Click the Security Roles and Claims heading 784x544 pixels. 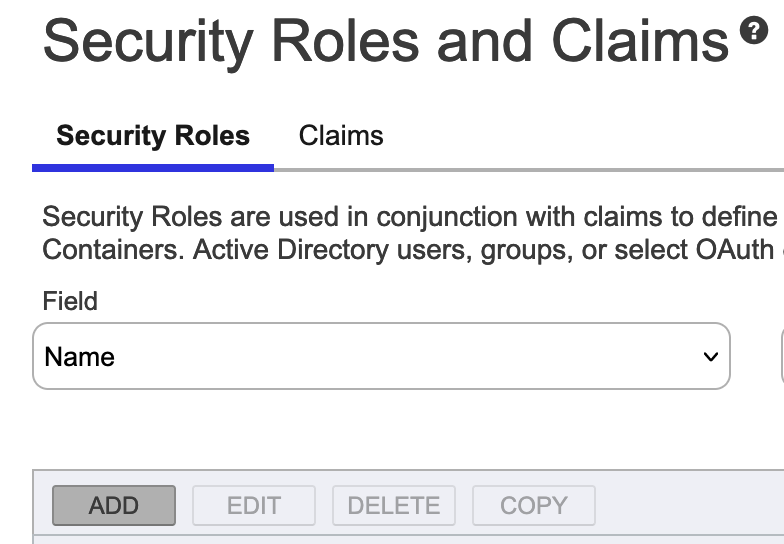[385, 41]
